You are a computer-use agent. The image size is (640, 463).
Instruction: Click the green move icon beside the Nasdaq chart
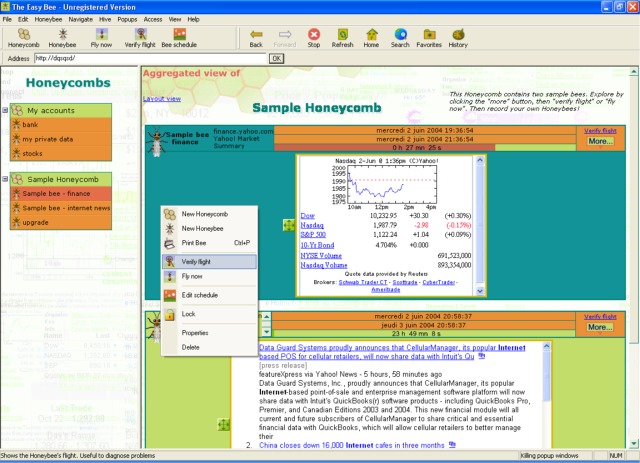[x=289, y=225]
